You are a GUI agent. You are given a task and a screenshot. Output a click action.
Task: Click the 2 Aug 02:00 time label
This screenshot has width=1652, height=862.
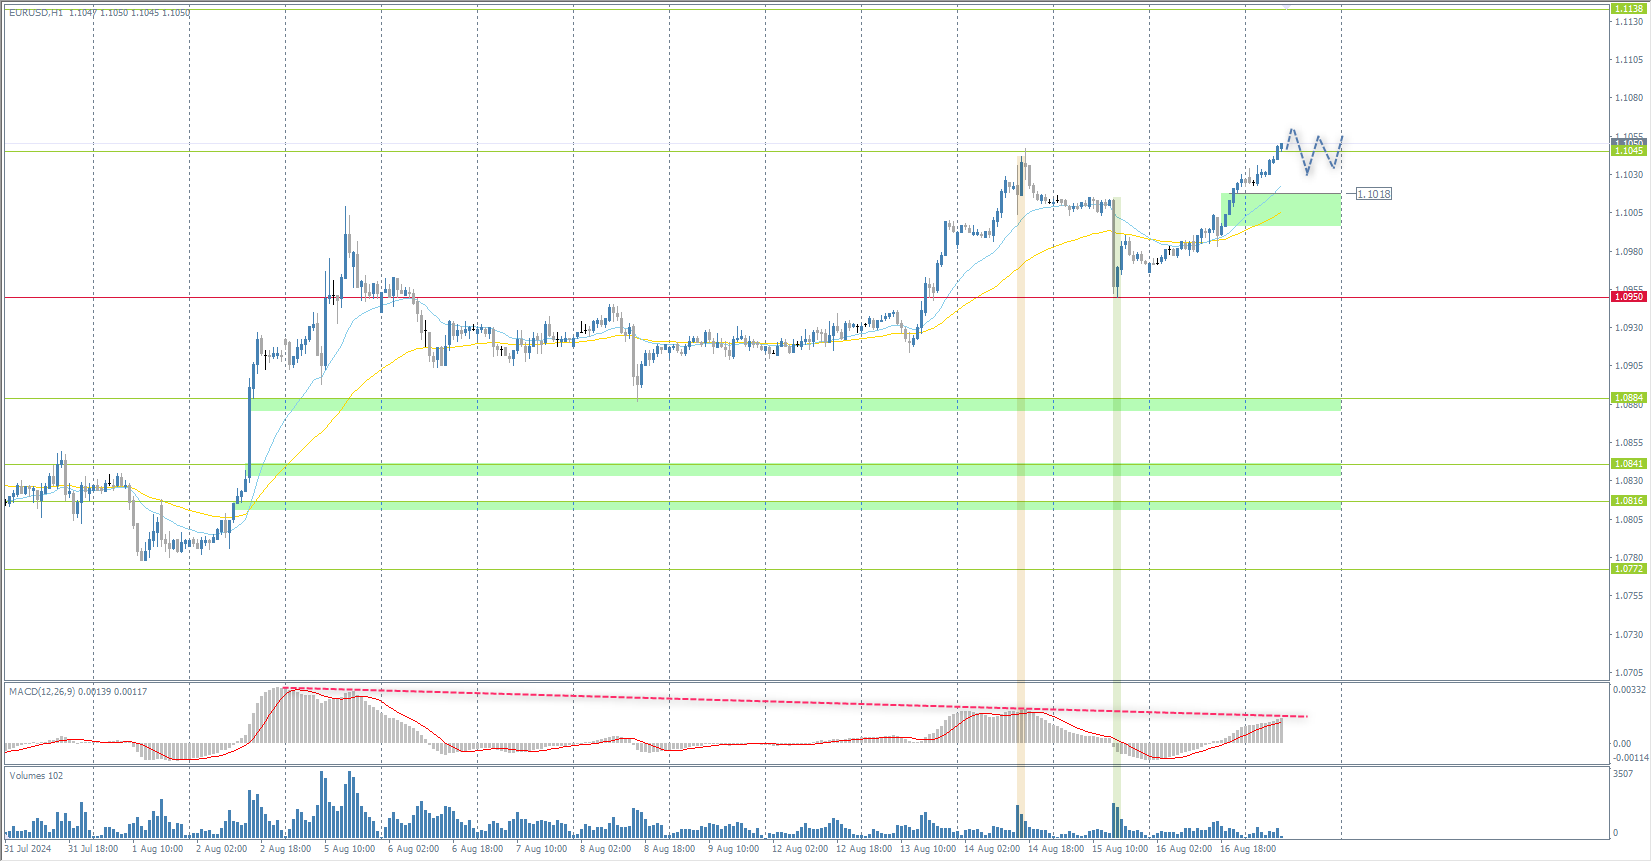pyautogui.click(x=222, y=849)
